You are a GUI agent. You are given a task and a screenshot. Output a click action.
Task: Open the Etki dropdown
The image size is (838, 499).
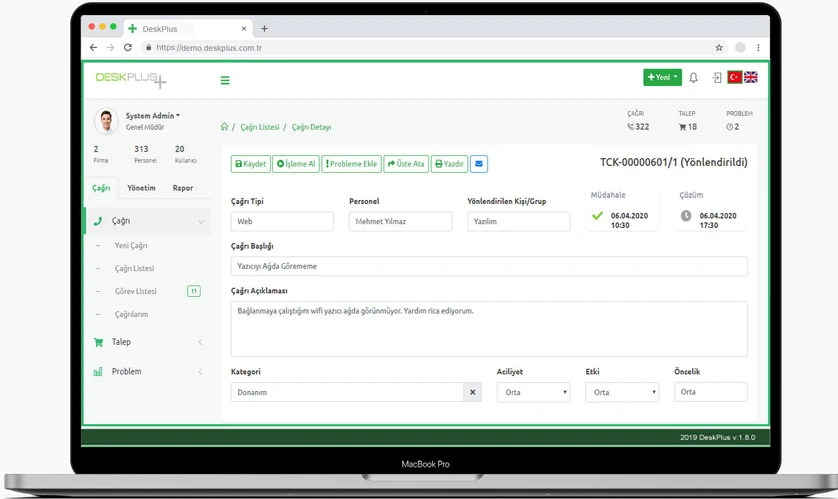pyautogui.click(x=621, y=392)
